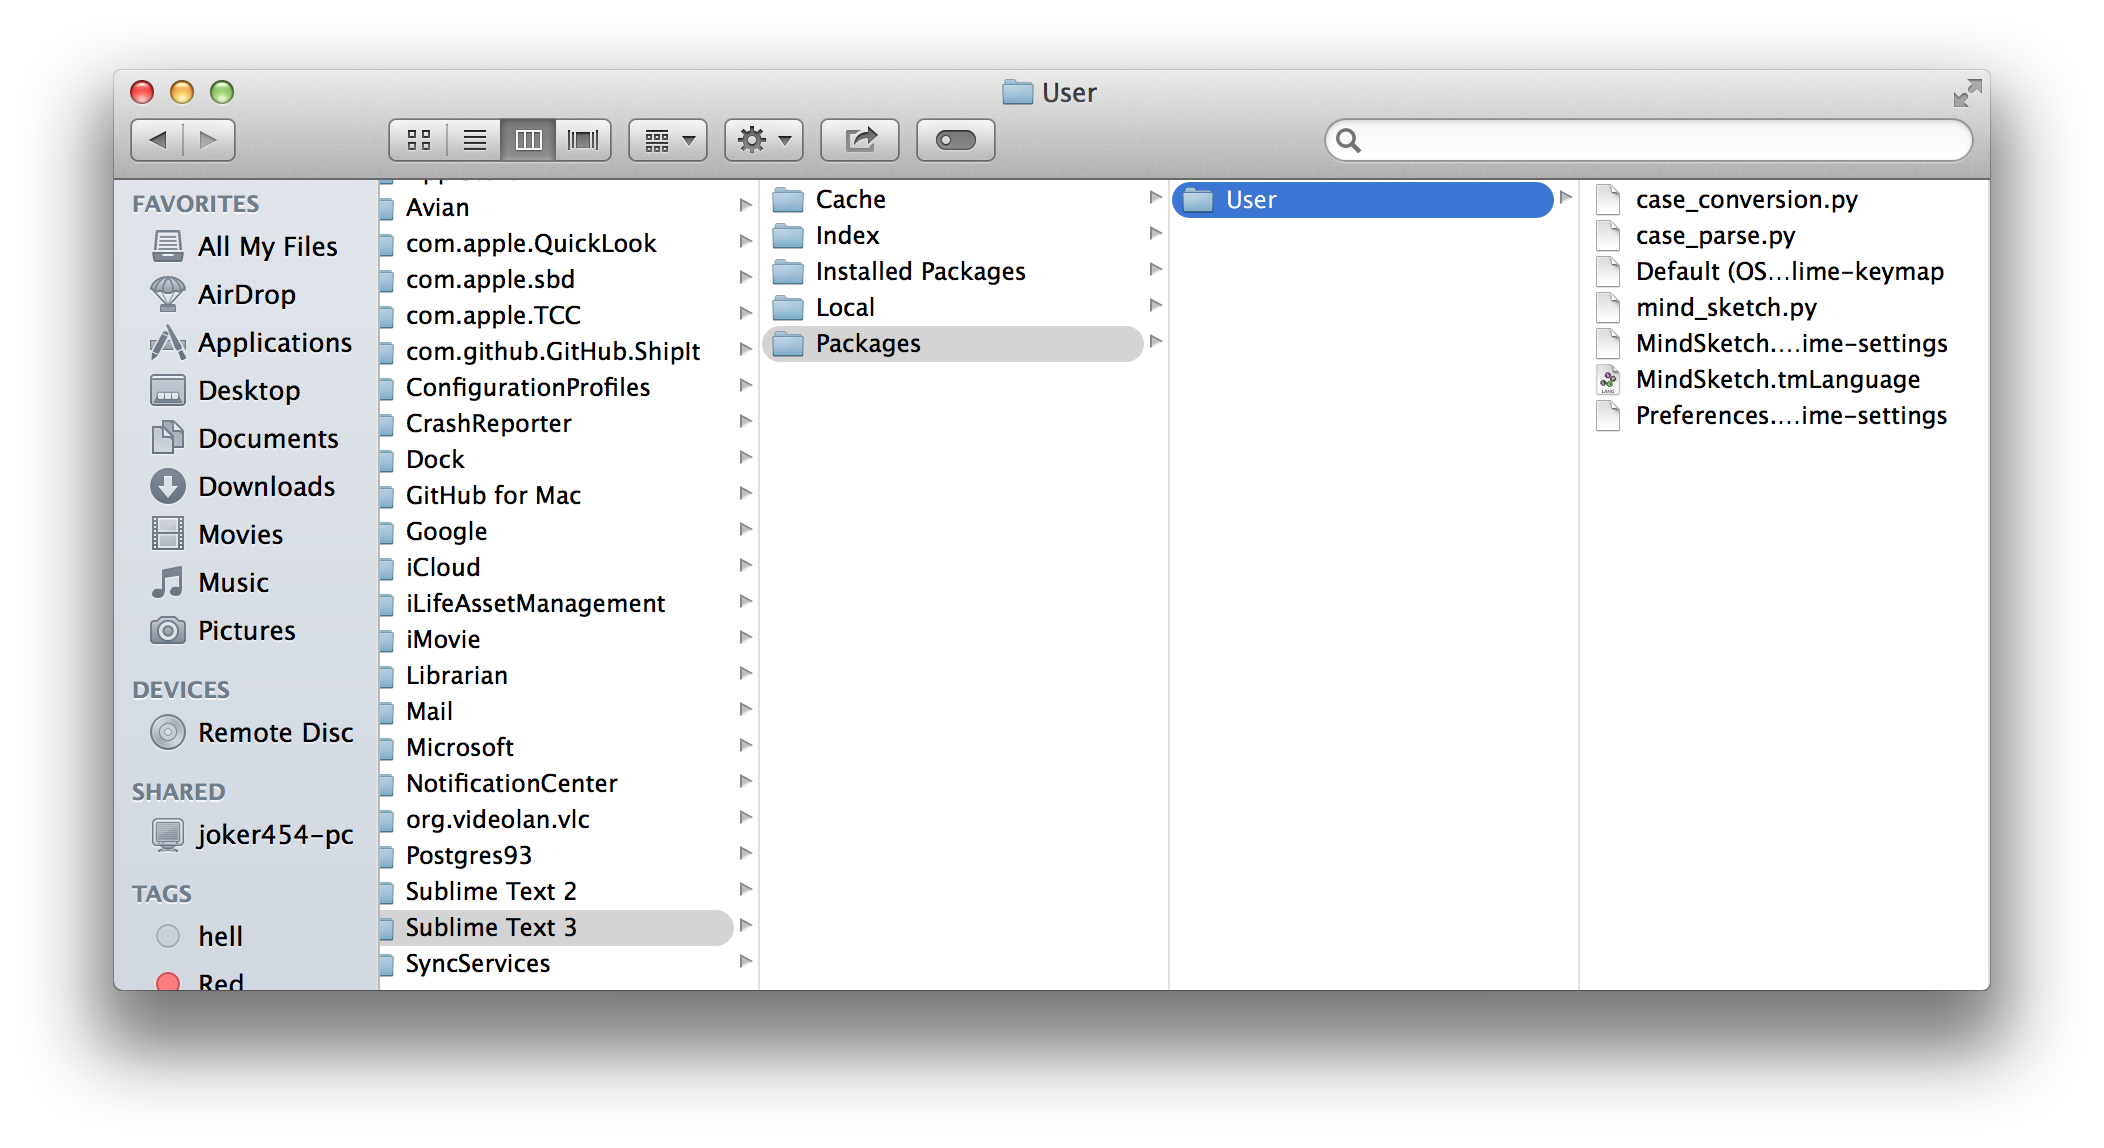The height and width of the screenshot is (1148, 2104).
Task: Click the Share toolbar button
Action: [859, 140]
